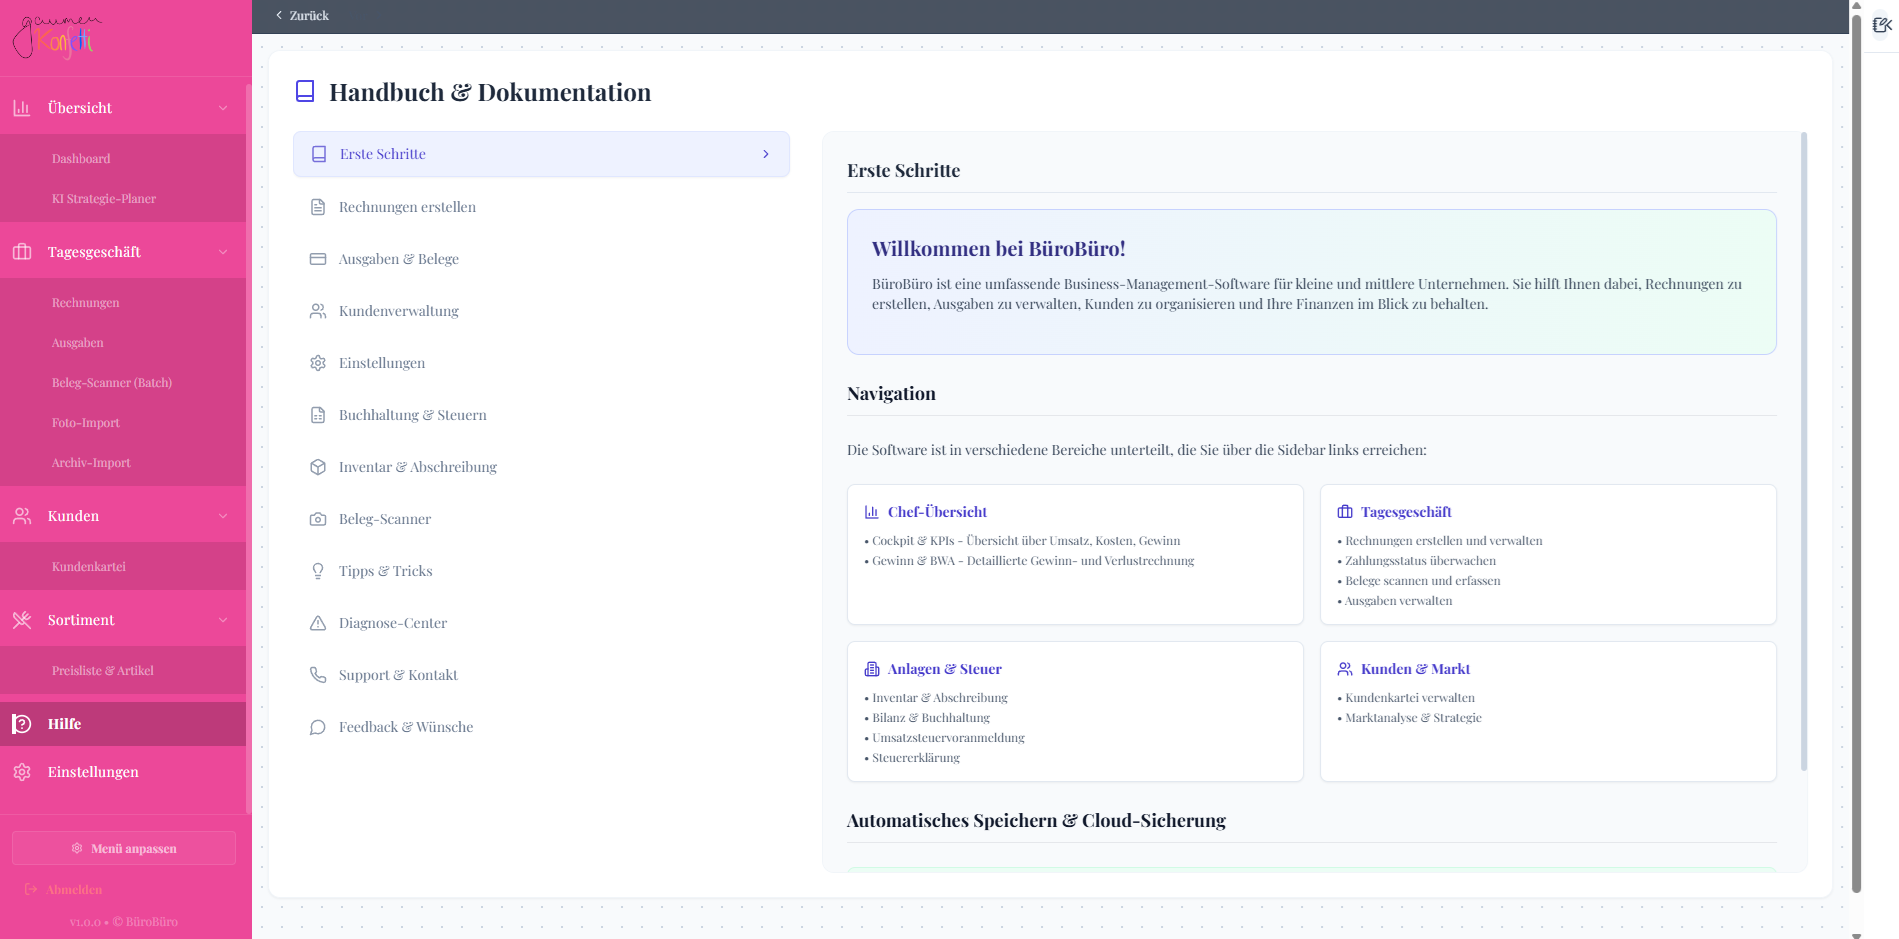
Task: Collapse the Sortiment section chevron
Action: (223, 620)
